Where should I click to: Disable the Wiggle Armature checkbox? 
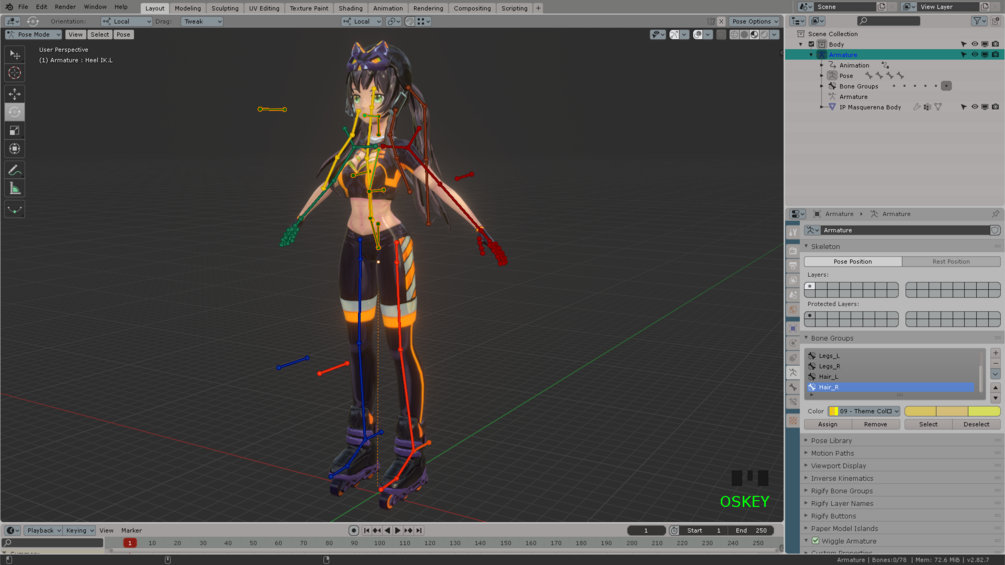pos(816,541)
